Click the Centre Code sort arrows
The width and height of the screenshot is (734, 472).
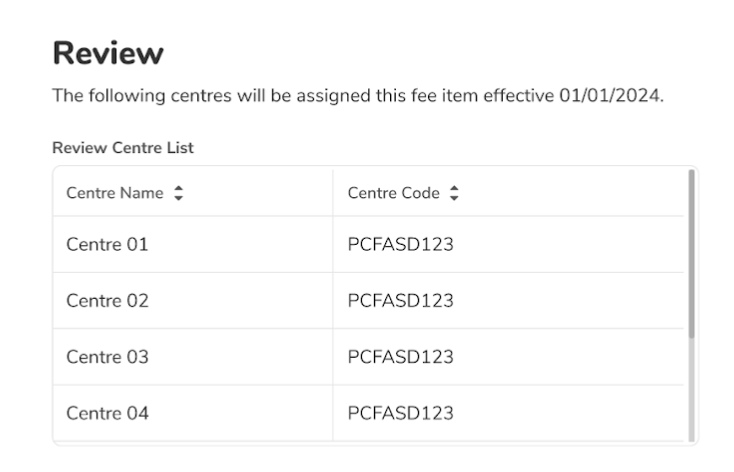(454, 194)
